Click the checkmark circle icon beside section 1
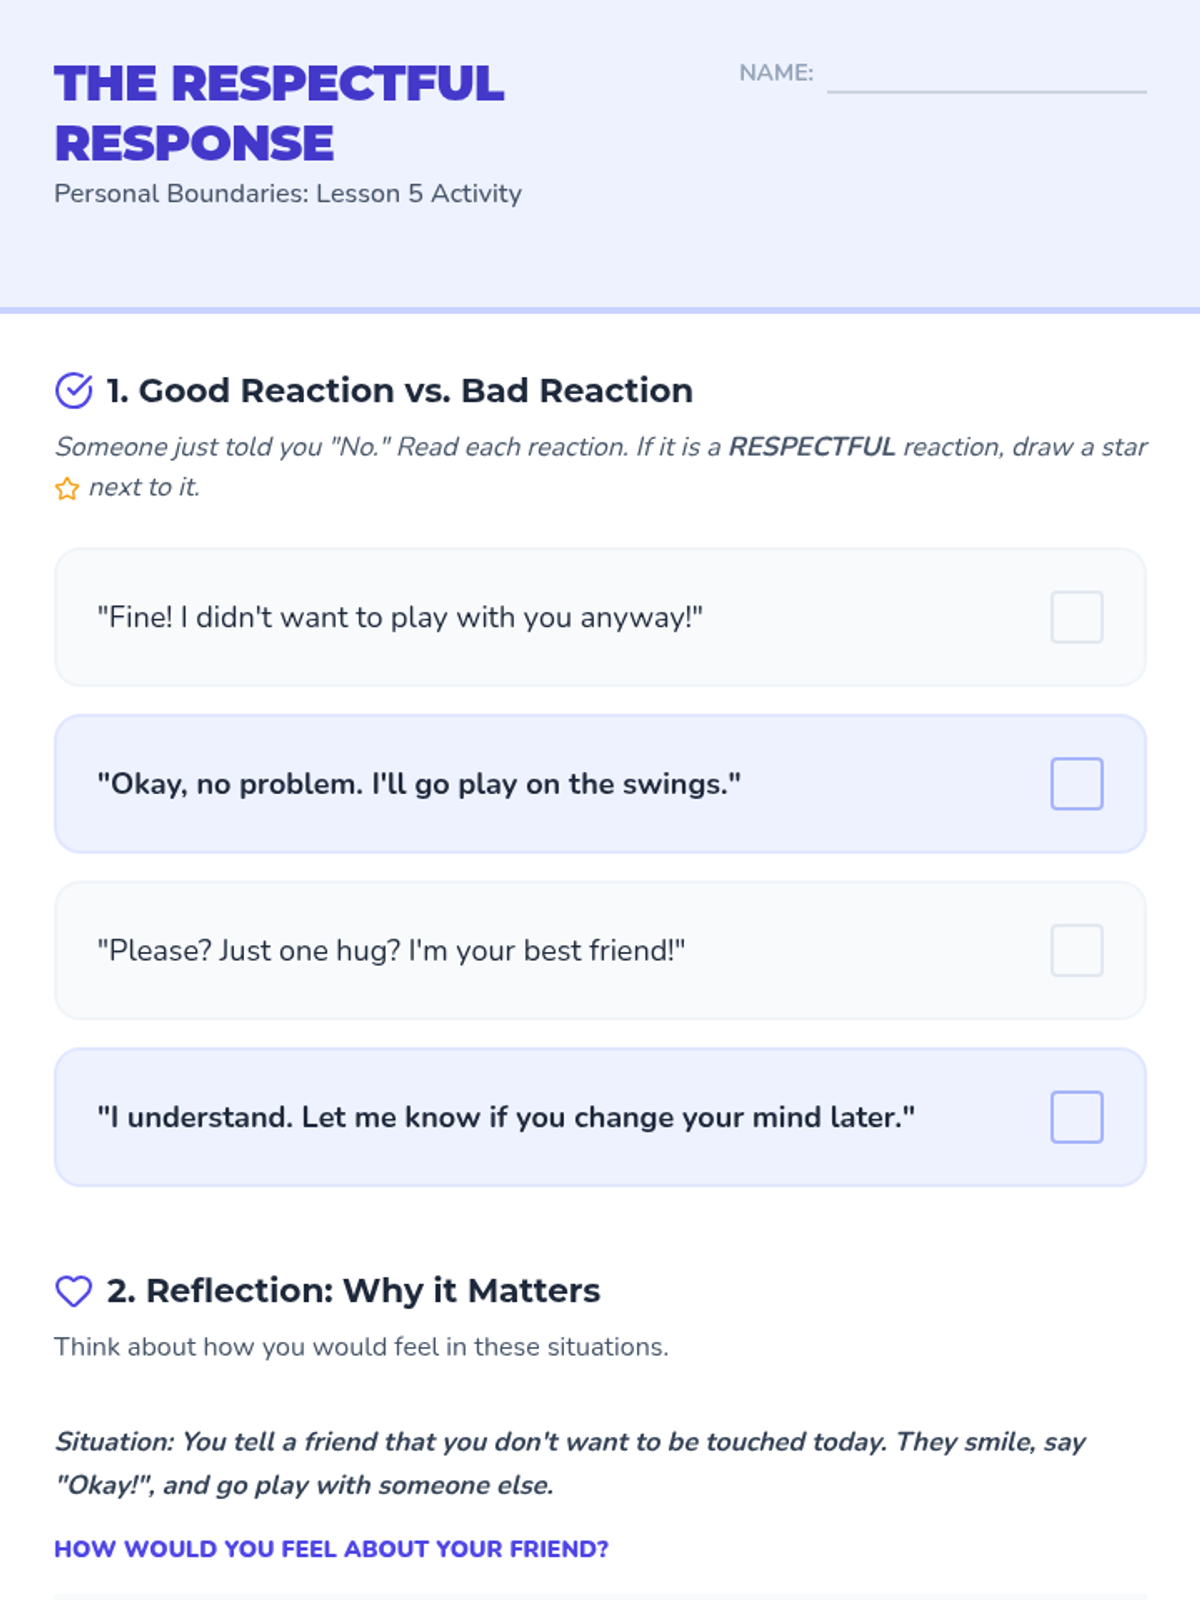The width and height of the screenshot is (1200, 1600). (74, 390)
